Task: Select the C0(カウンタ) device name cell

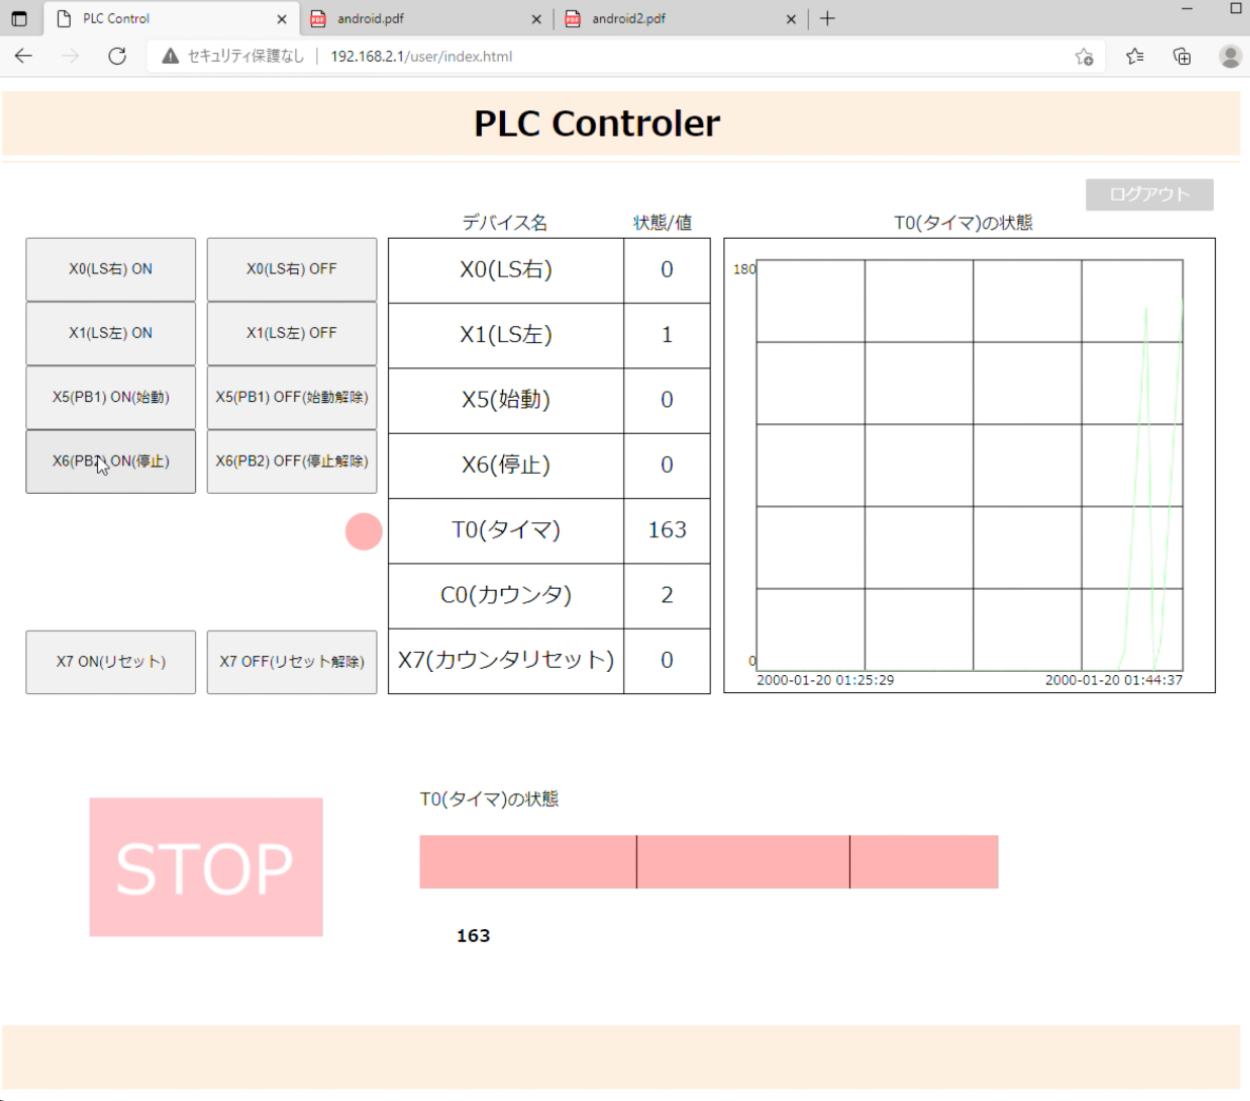Action: (506, 595)
